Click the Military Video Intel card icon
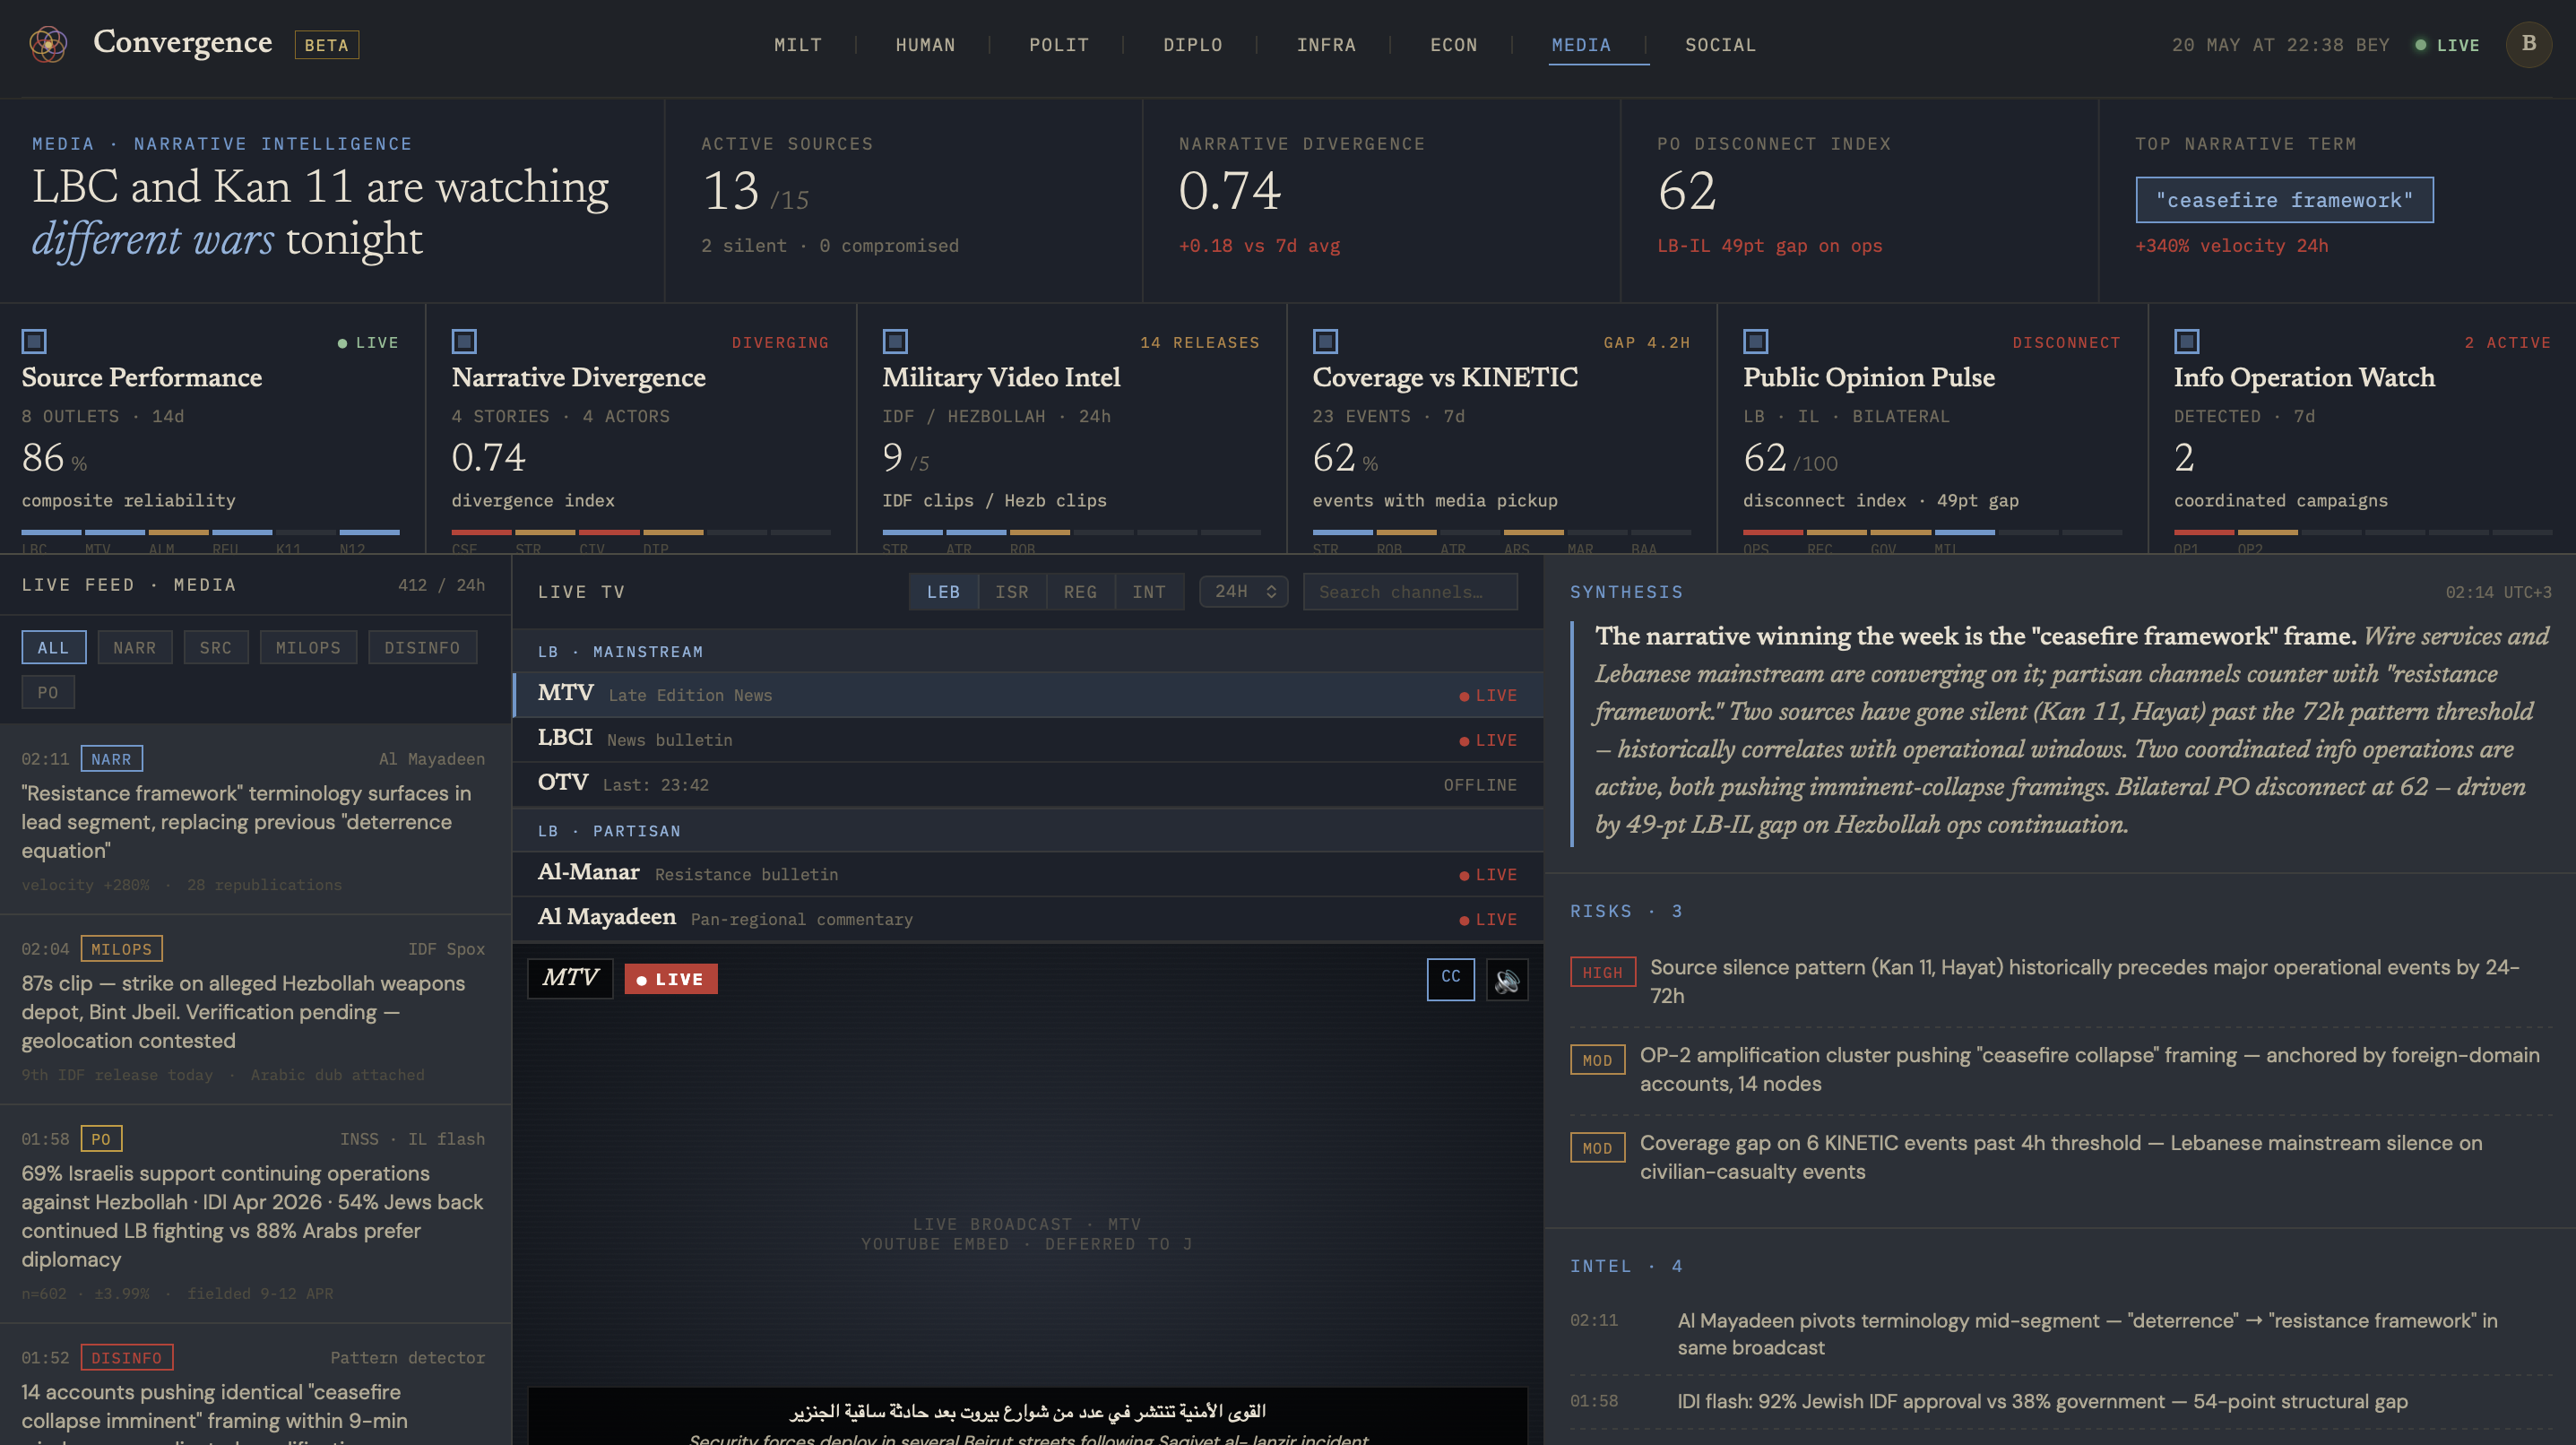 point(895,342)
